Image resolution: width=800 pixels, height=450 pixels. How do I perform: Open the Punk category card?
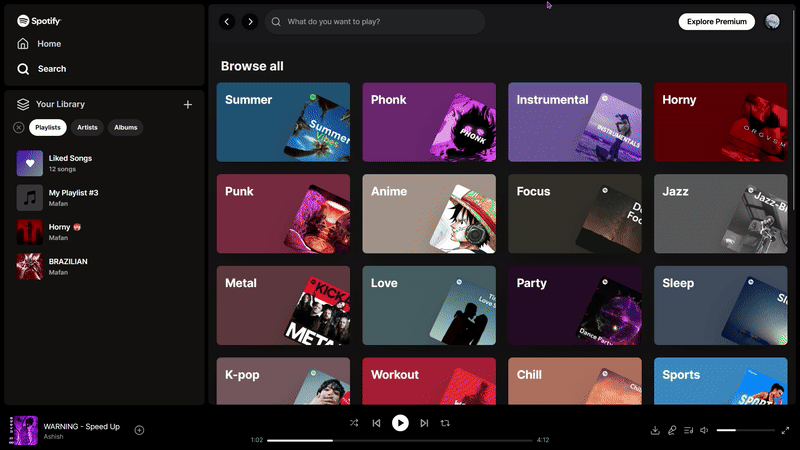pyautogui.click(x=283, y=214)
